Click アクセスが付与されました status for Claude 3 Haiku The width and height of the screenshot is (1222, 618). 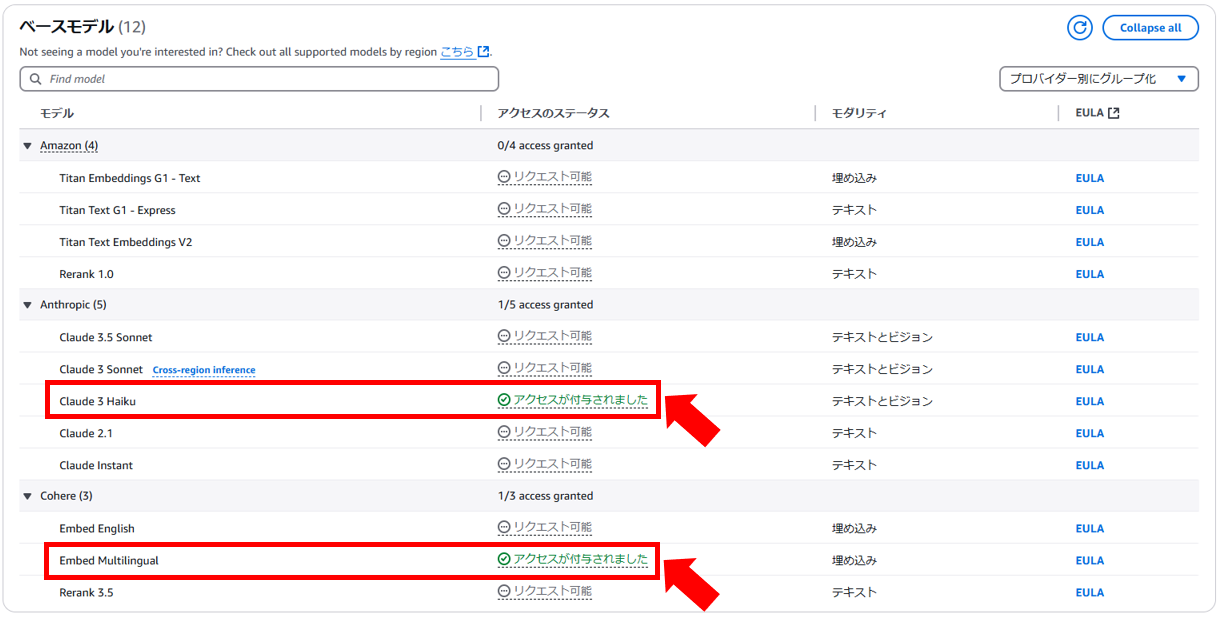tap(580, 400)
